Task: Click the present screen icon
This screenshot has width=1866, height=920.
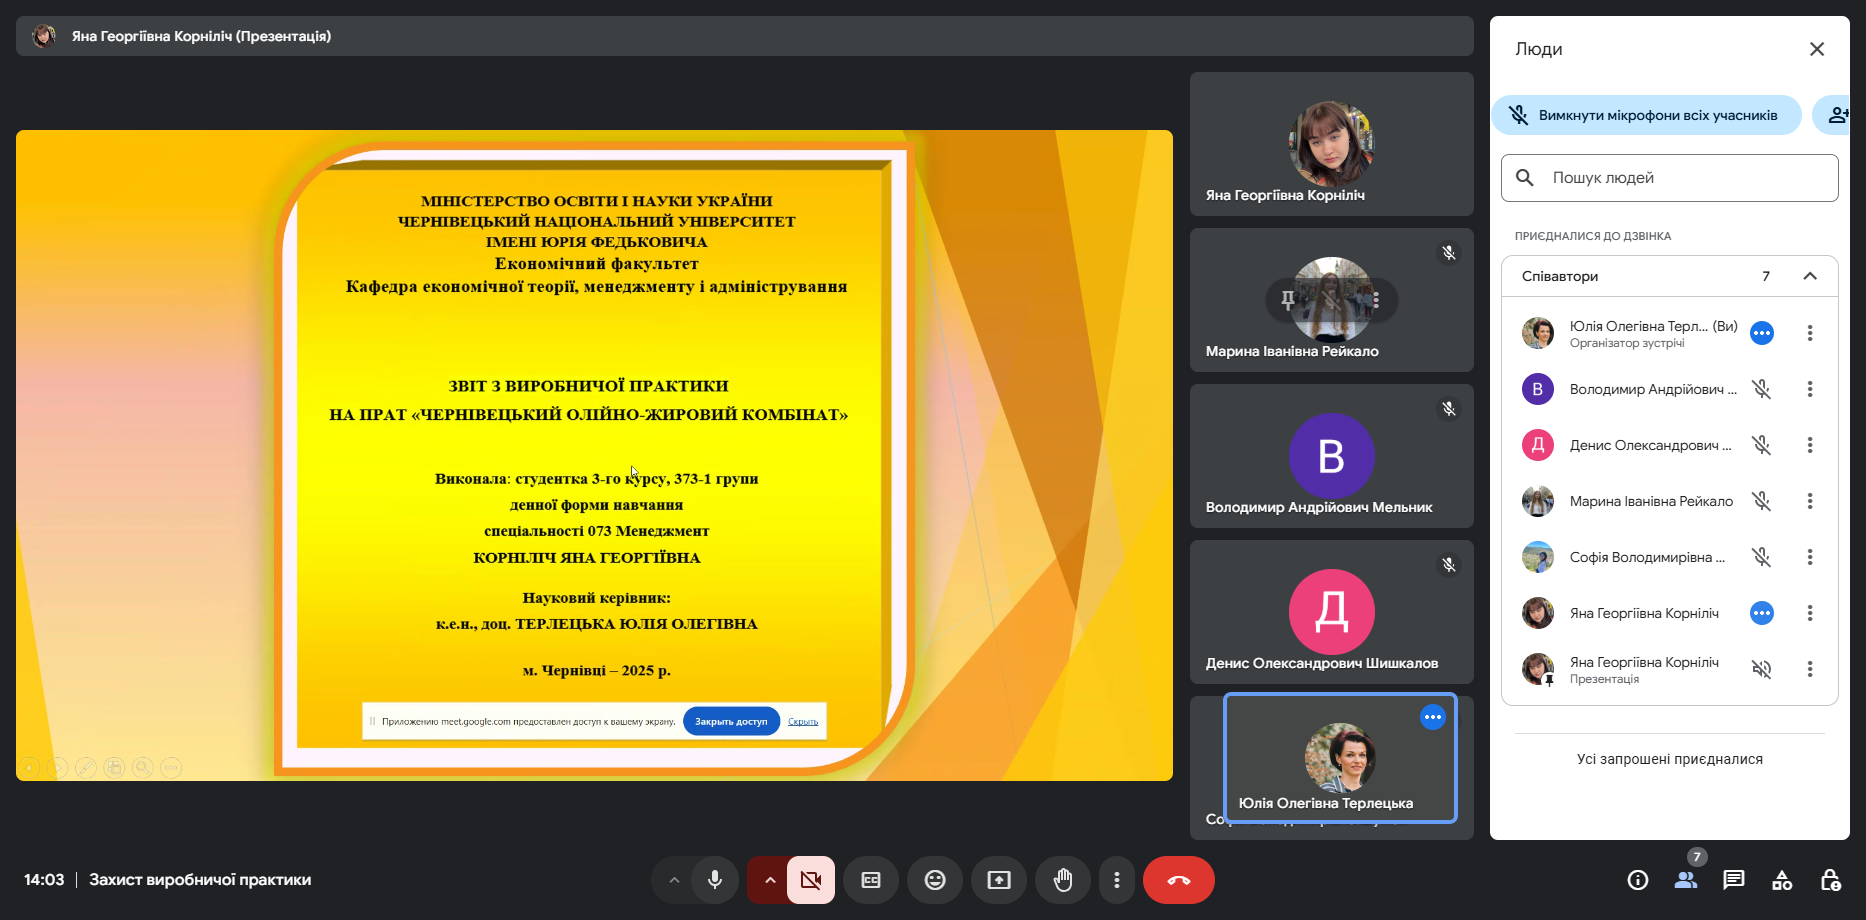Action: (x=998, y=880)
